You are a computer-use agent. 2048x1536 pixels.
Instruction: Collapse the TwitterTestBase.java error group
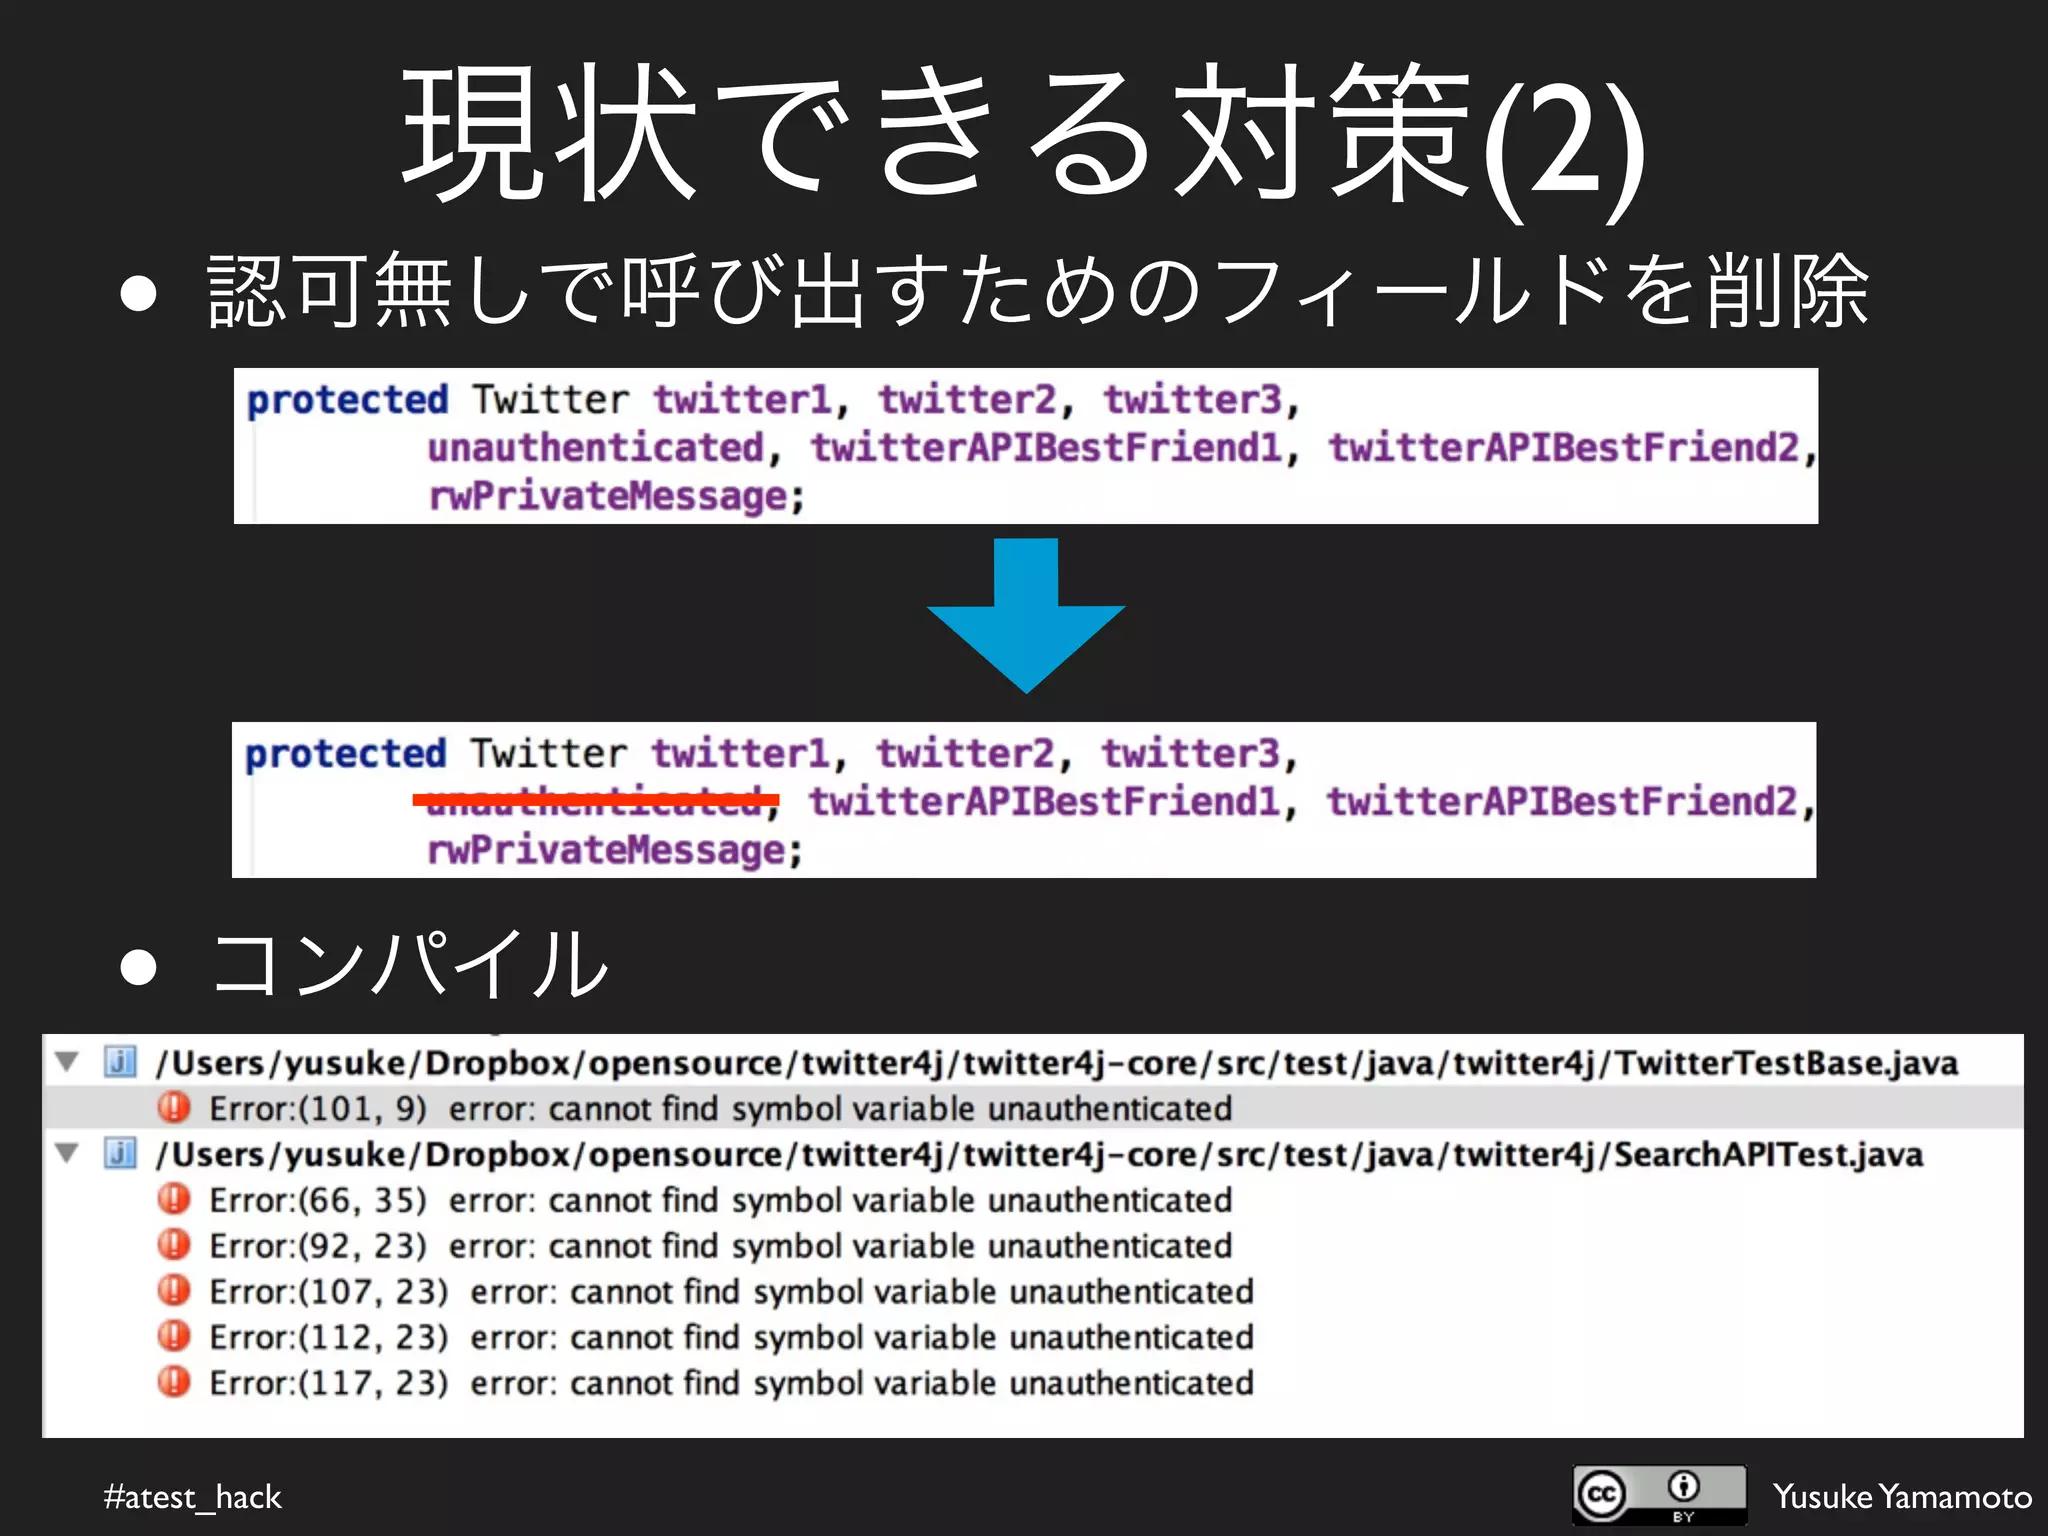68,1061
